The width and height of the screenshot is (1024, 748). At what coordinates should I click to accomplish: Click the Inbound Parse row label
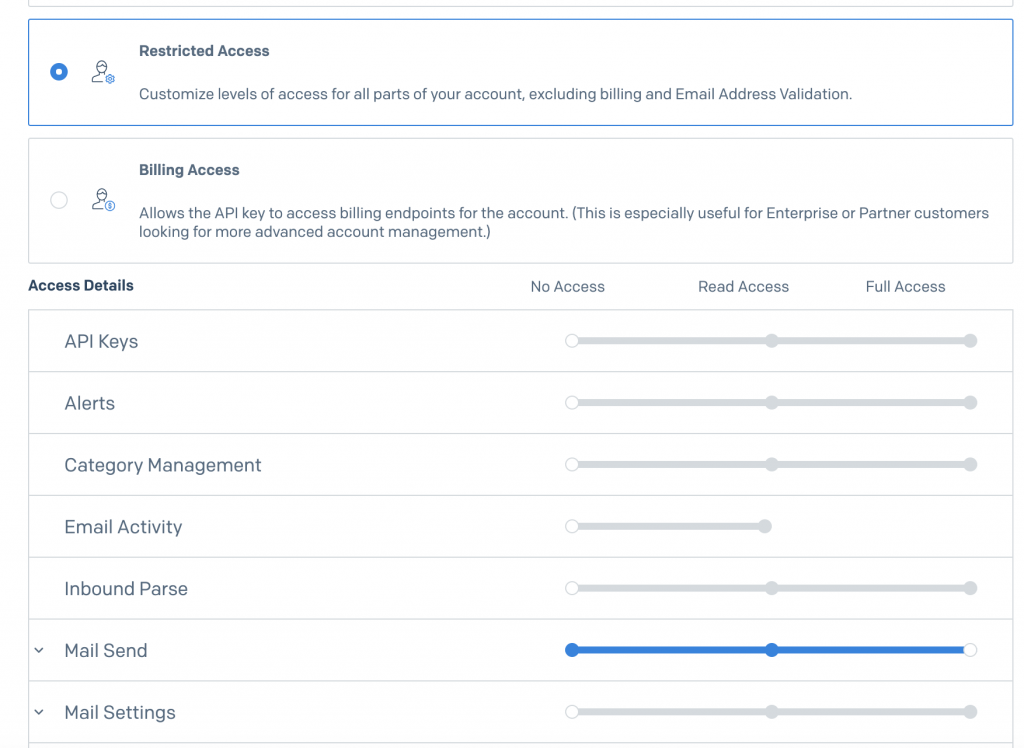tap(126, 589)
